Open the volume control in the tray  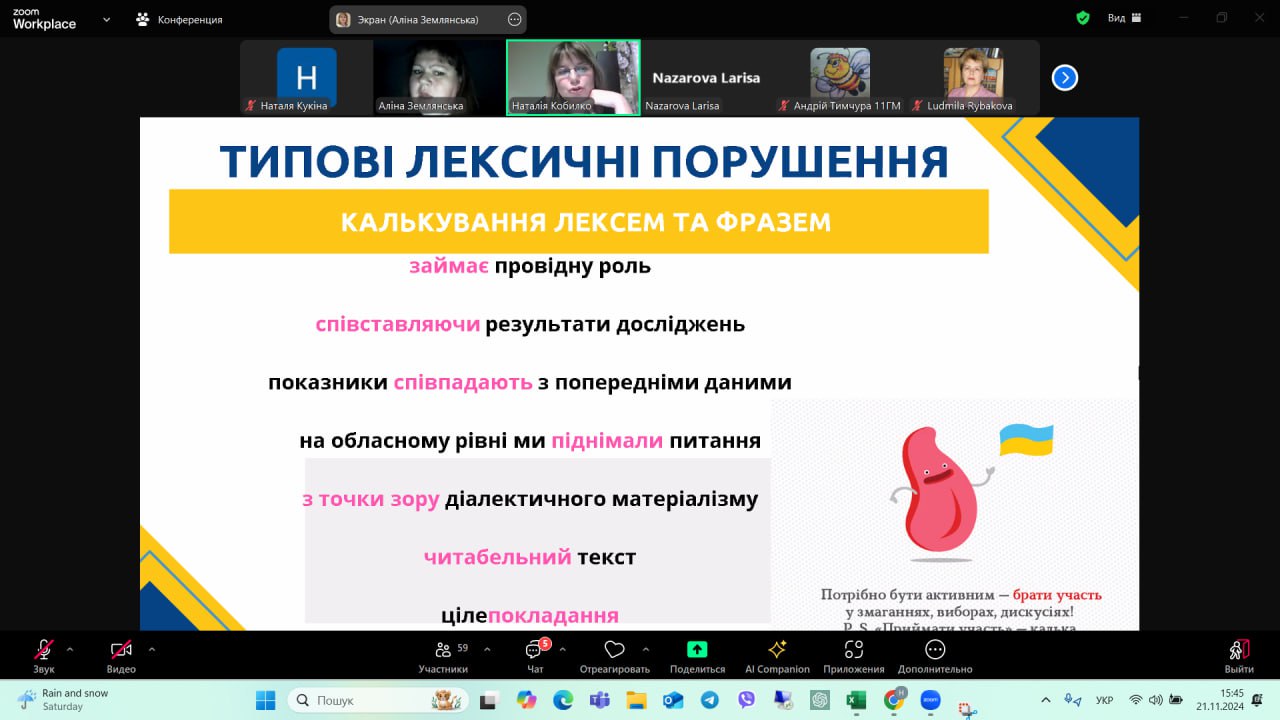[1156, 700]
